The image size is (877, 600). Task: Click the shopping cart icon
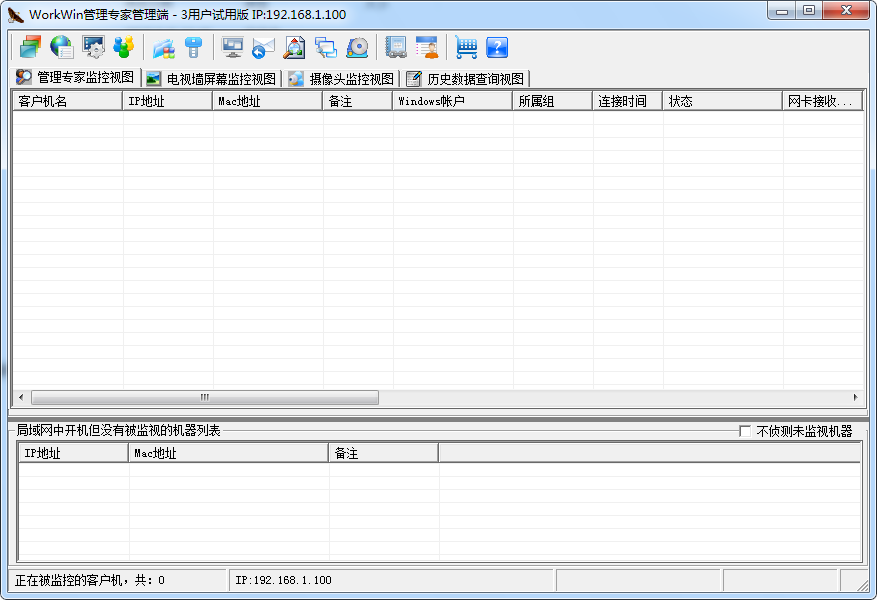[466, 47]
